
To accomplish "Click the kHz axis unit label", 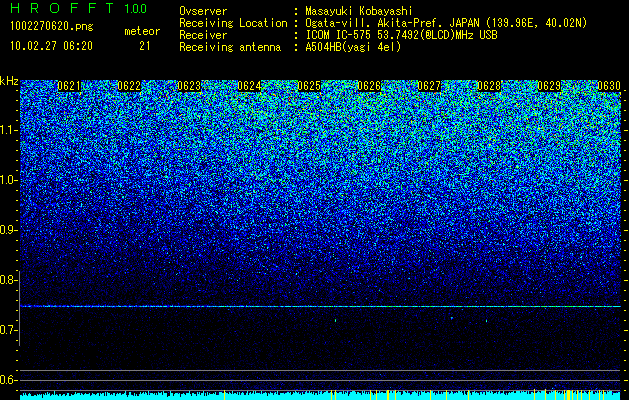I will (x=9, y=81).
